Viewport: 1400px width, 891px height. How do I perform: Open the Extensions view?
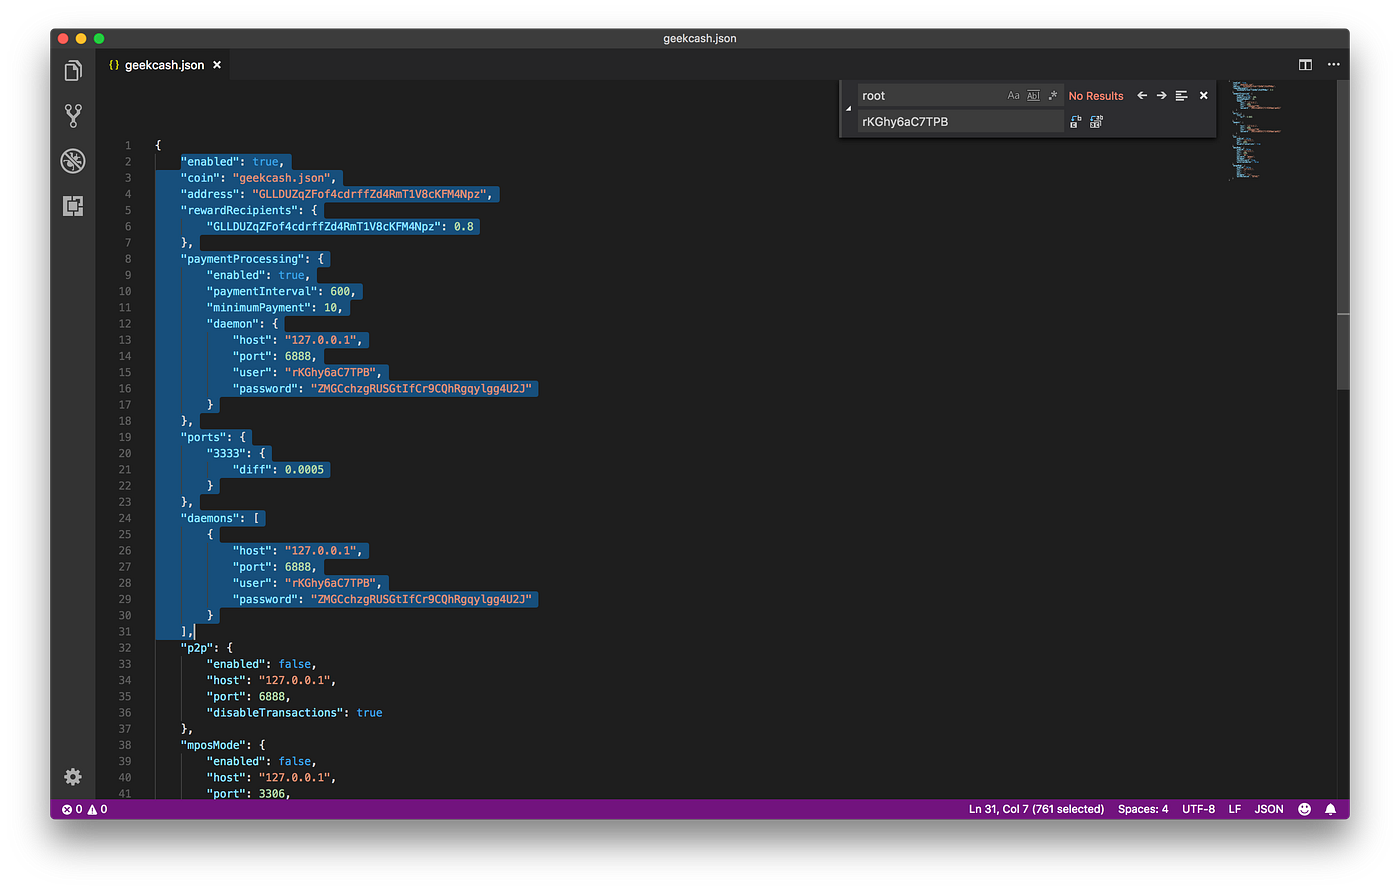pos(73,206)
